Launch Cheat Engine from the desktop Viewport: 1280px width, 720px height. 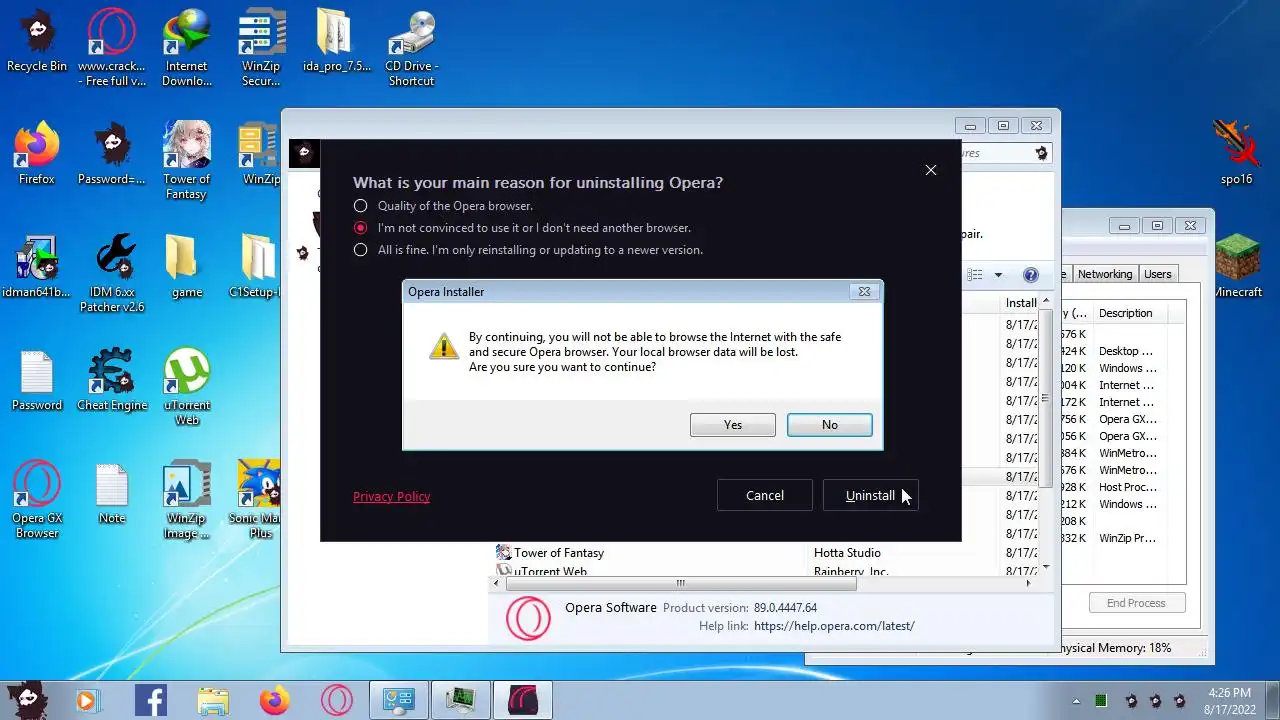[111, 380]
